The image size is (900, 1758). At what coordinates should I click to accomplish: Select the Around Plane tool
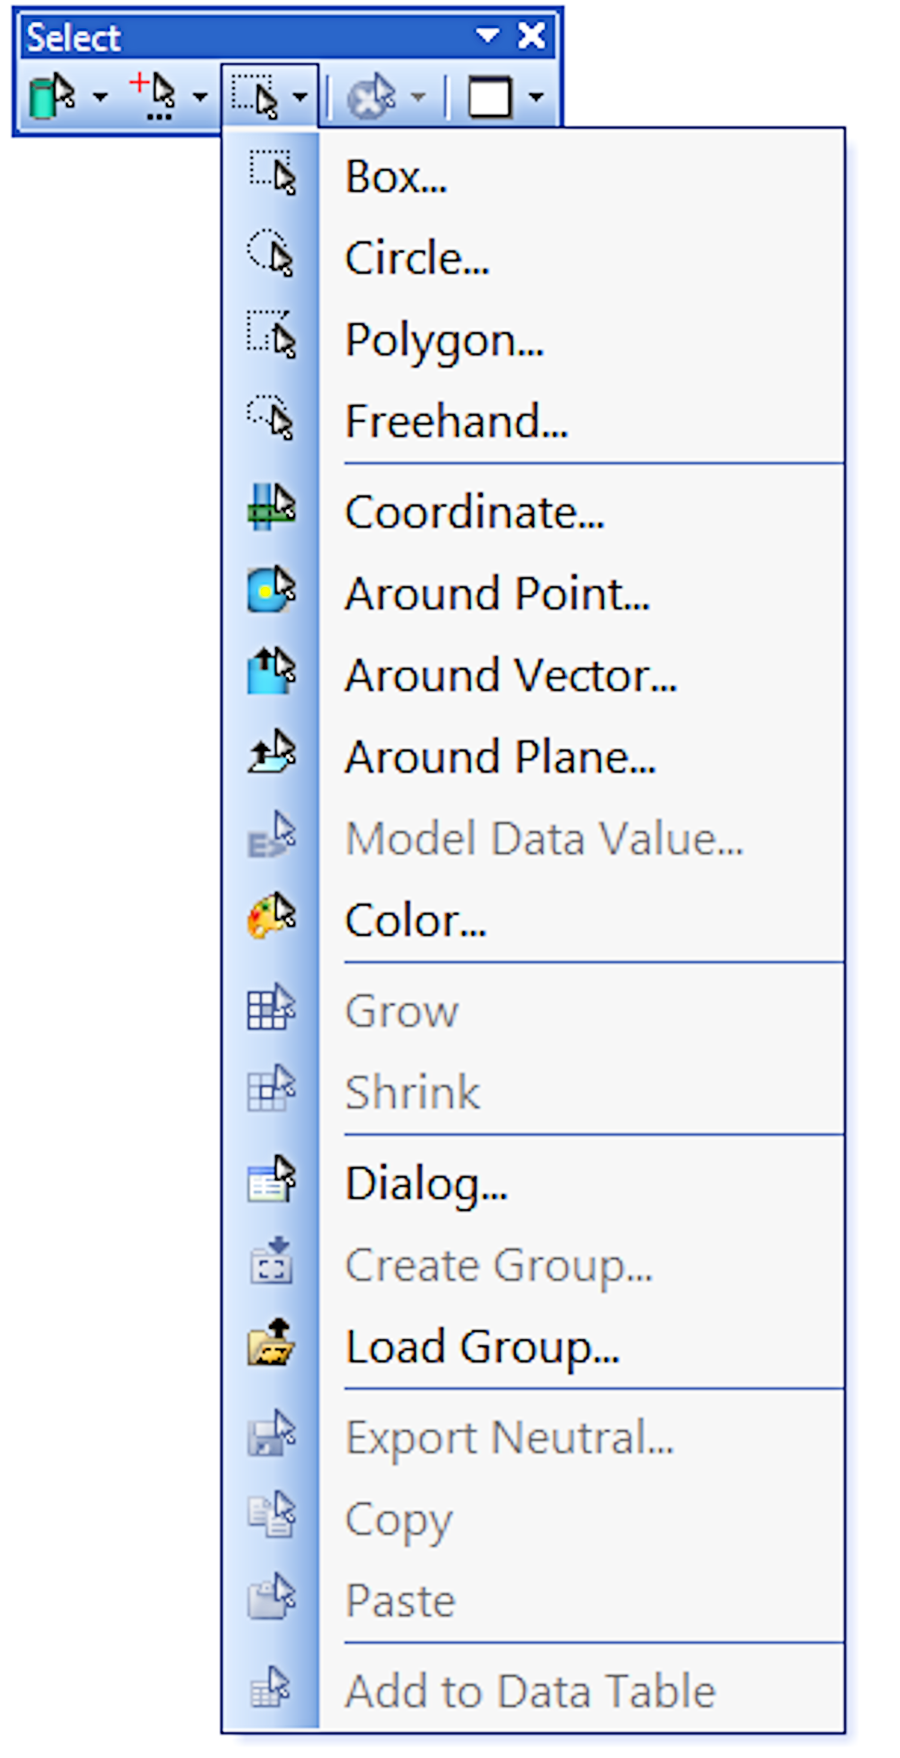coord(500,756)
